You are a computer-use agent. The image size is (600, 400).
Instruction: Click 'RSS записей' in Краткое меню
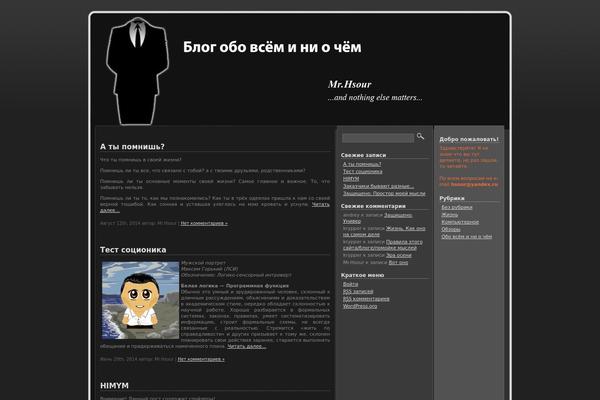tap(358, 292)
